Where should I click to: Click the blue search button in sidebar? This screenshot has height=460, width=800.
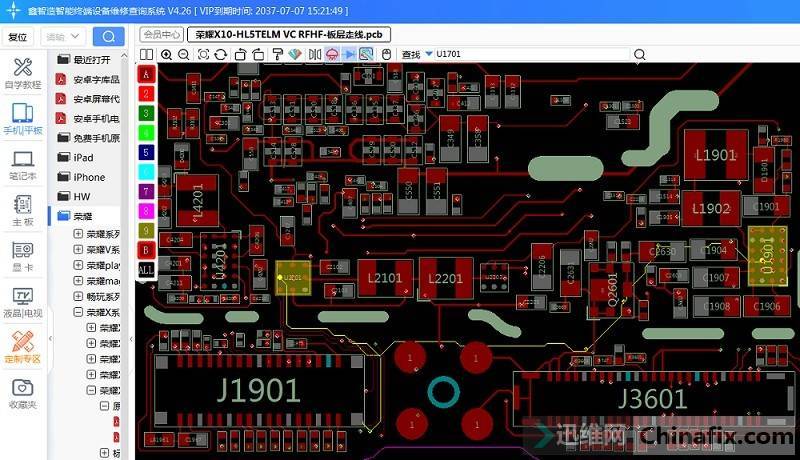(x=108, y=37)
